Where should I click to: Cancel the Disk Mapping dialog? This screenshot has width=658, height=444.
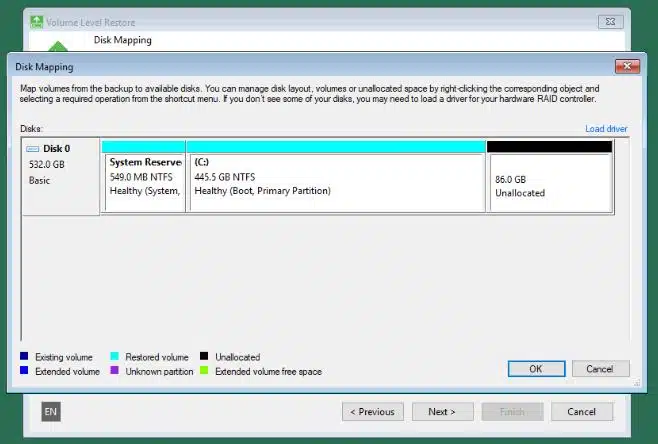[x=600, y=368]
